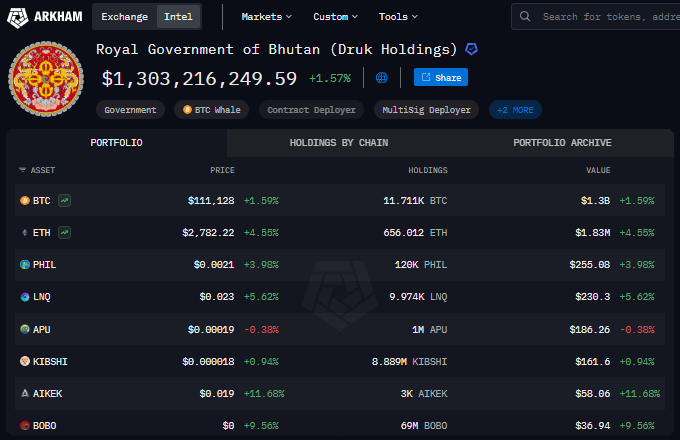Click the APU -0.38% price change
Screen dimensions: 680x440
click(x=262, y=329)
